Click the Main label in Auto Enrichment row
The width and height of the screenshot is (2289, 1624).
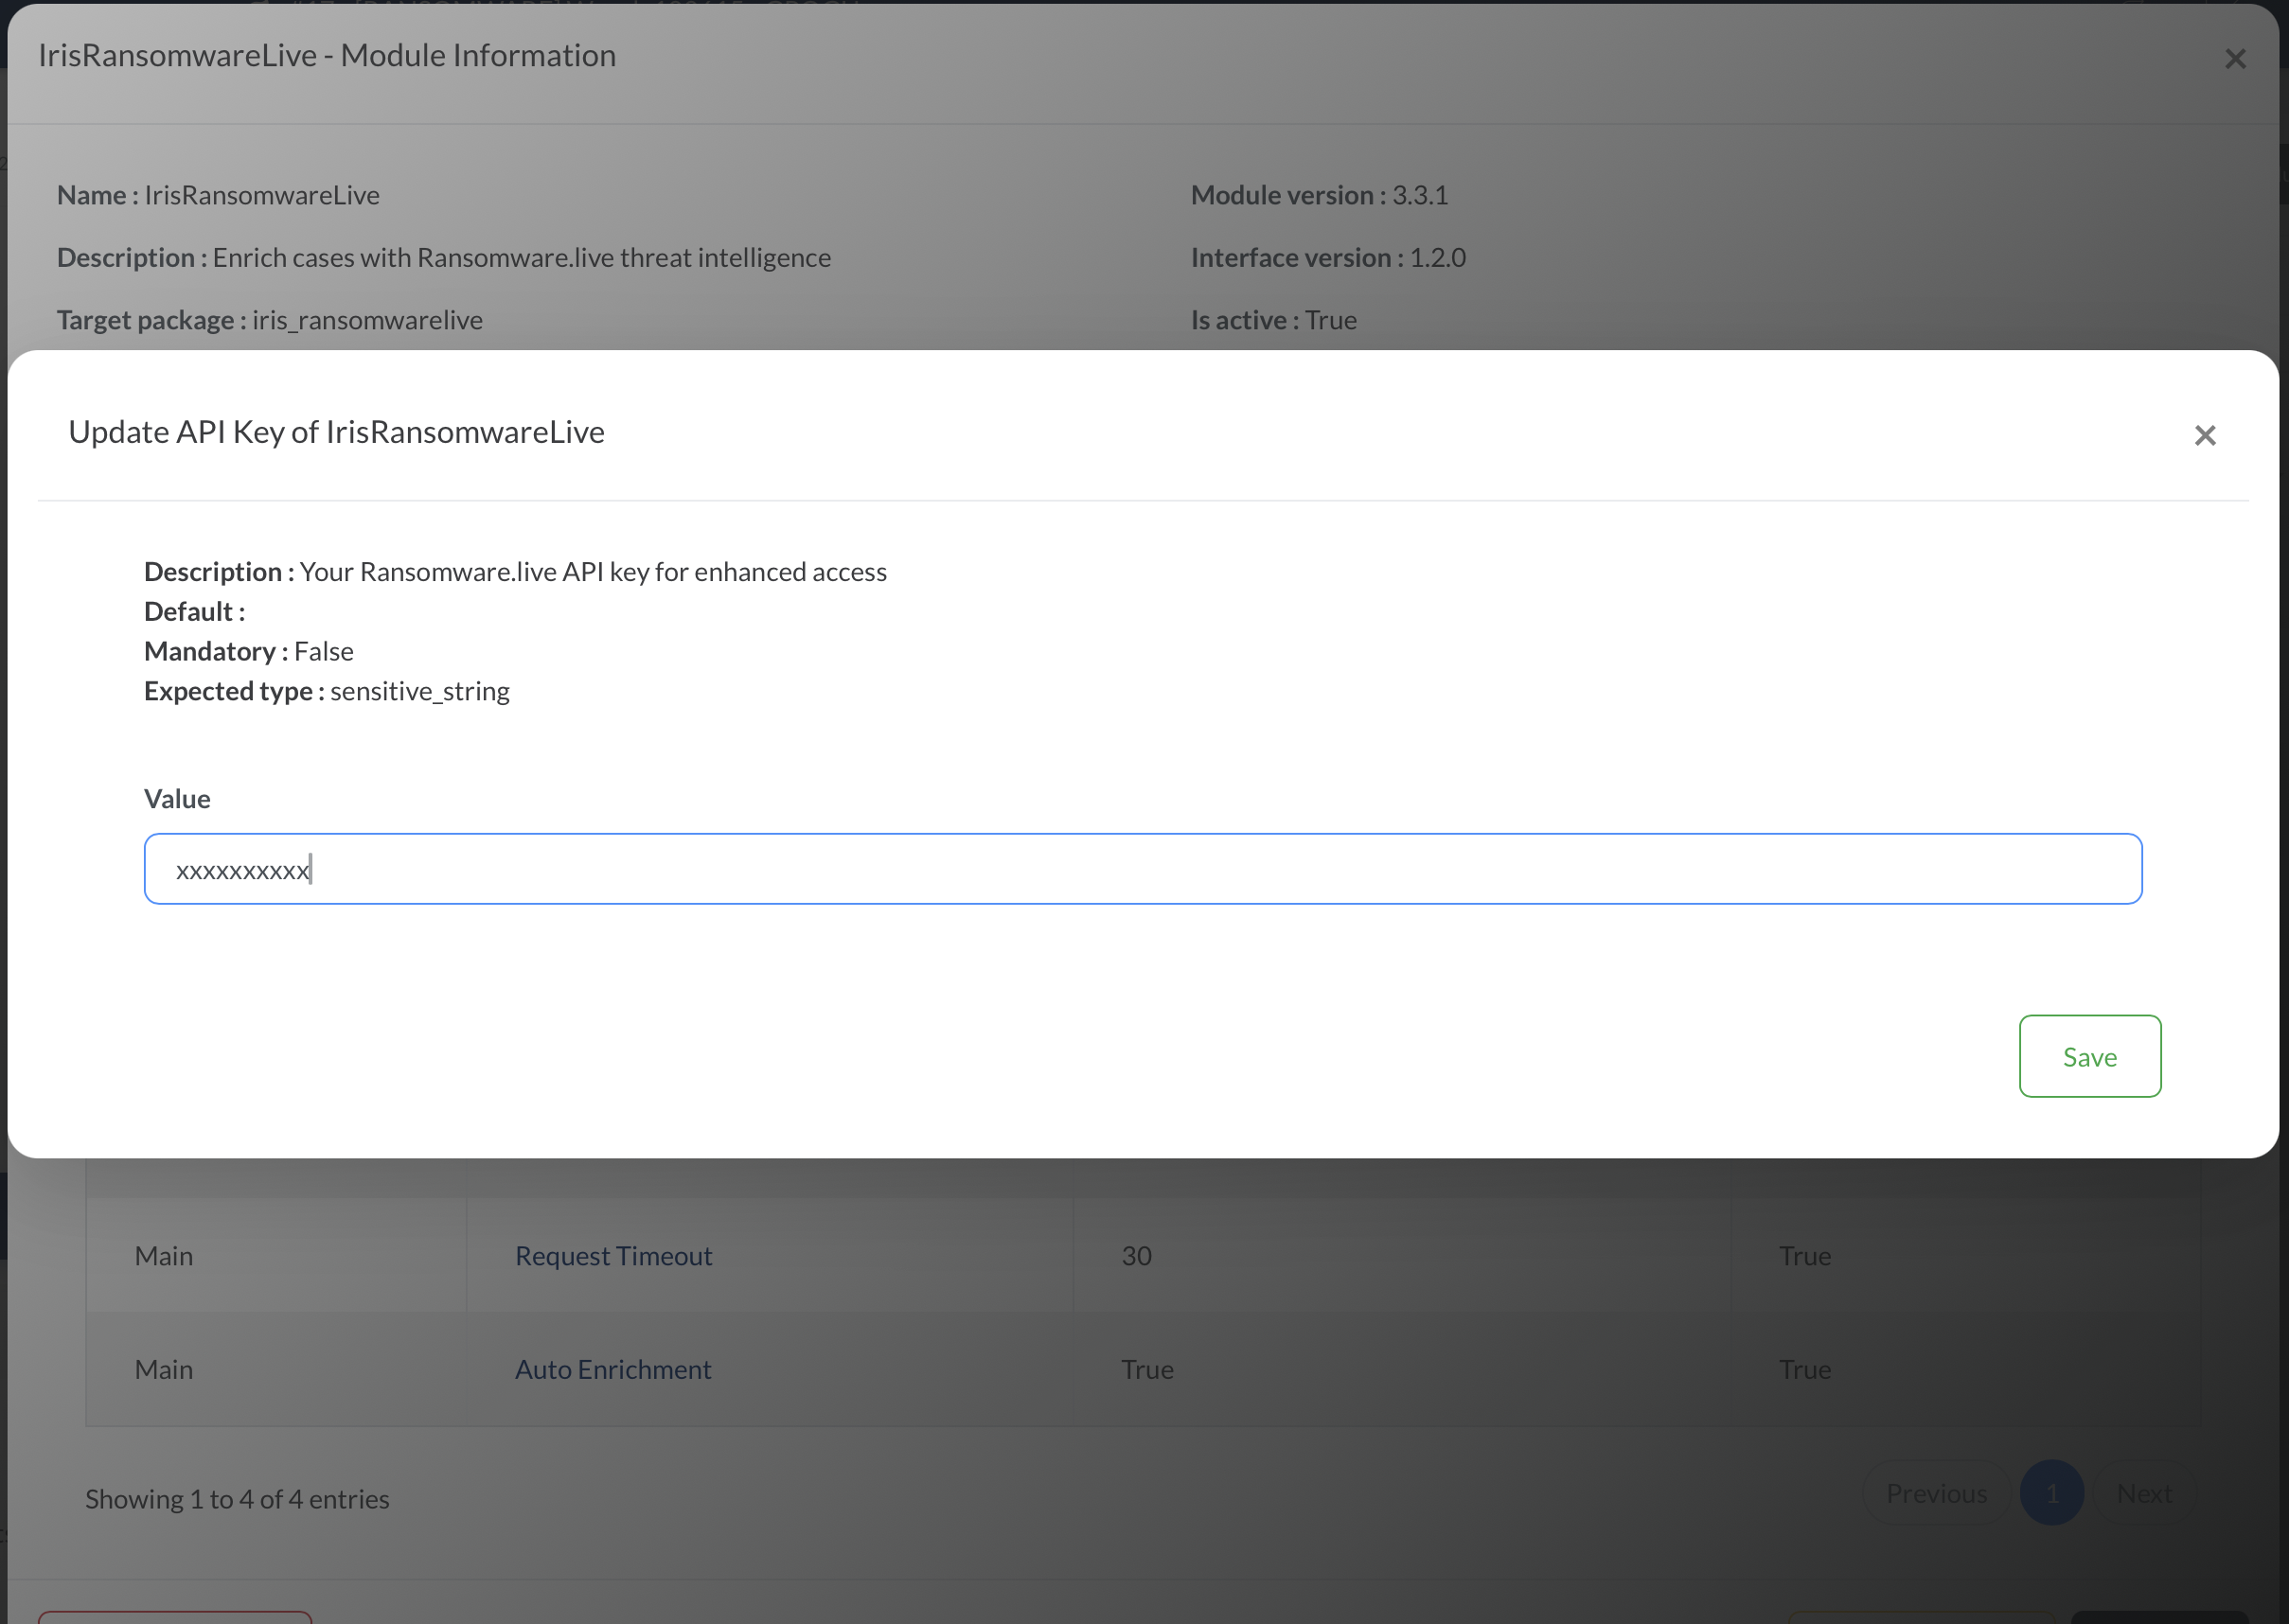click(164, 1369)
